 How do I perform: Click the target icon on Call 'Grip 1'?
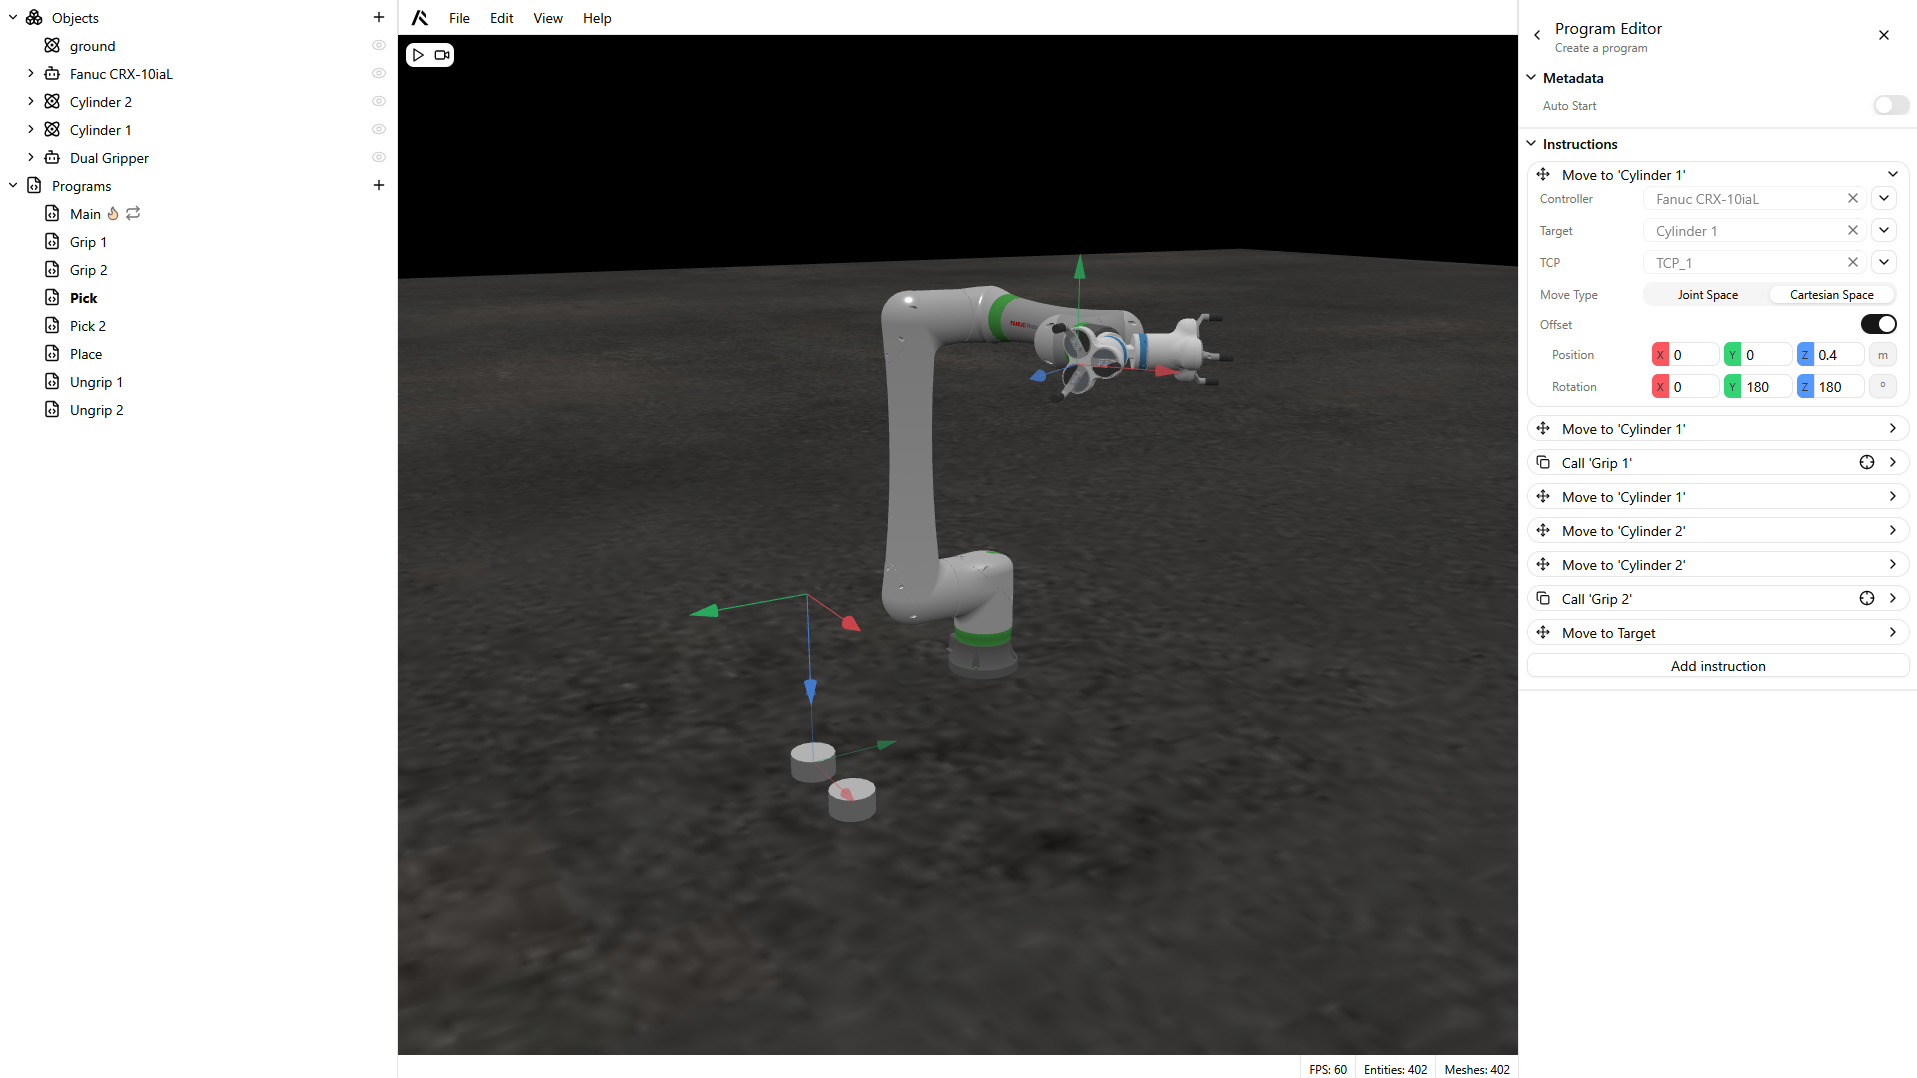[x=1866, y=463]
